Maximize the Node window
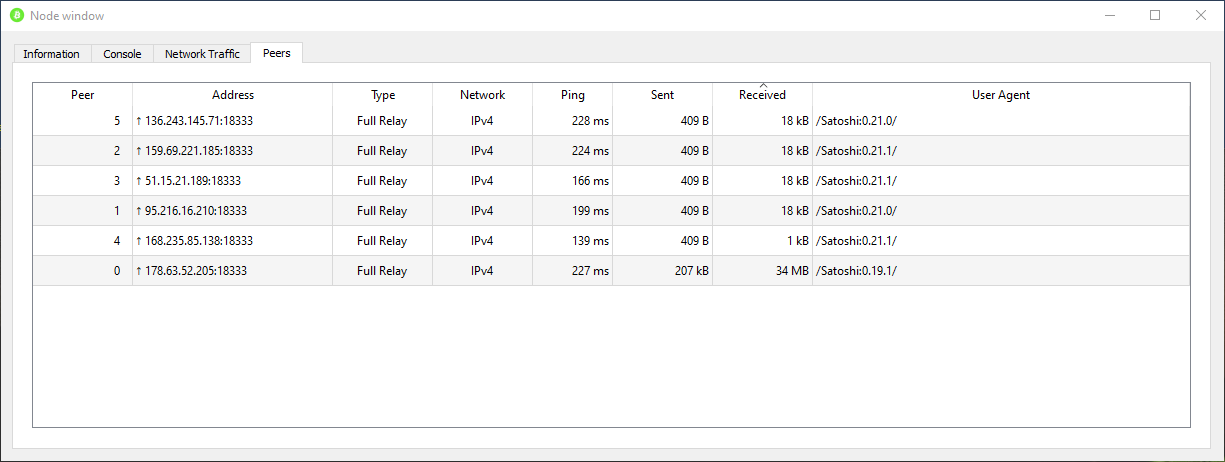 (1155, 15)
